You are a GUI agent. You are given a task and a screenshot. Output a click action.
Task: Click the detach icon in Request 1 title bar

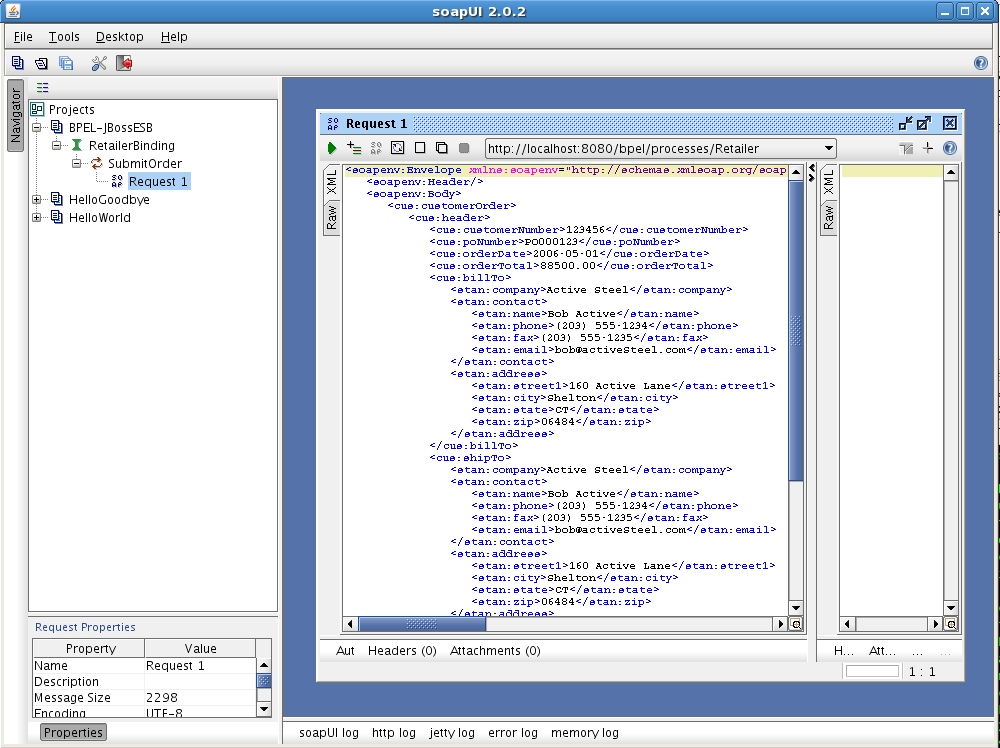coord(905,123)
